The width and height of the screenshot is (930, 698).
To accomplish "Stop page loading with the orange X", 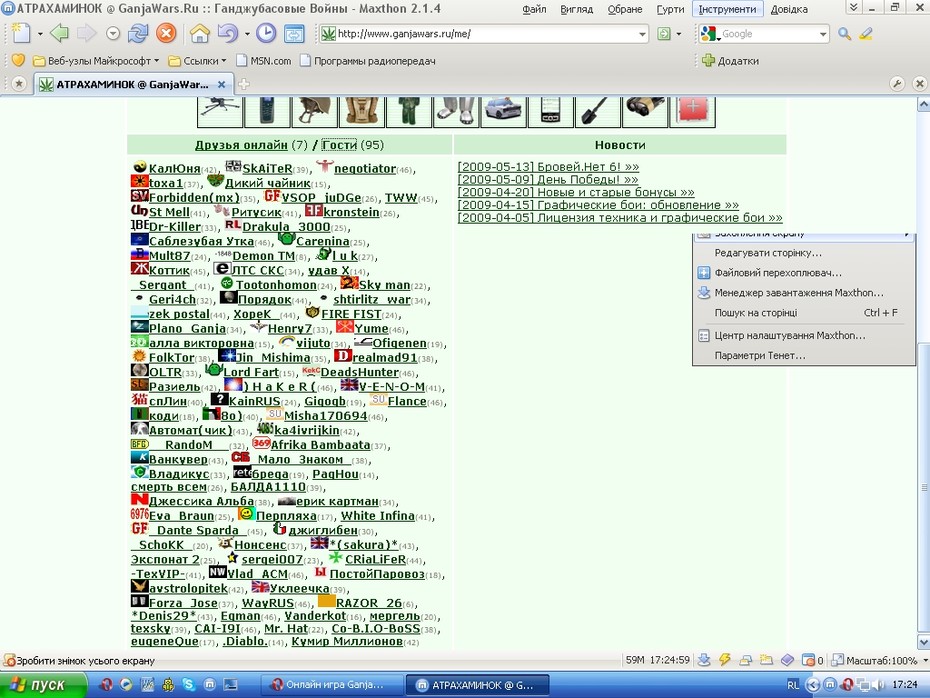I will pyautogui.click(x=166, y=33).
